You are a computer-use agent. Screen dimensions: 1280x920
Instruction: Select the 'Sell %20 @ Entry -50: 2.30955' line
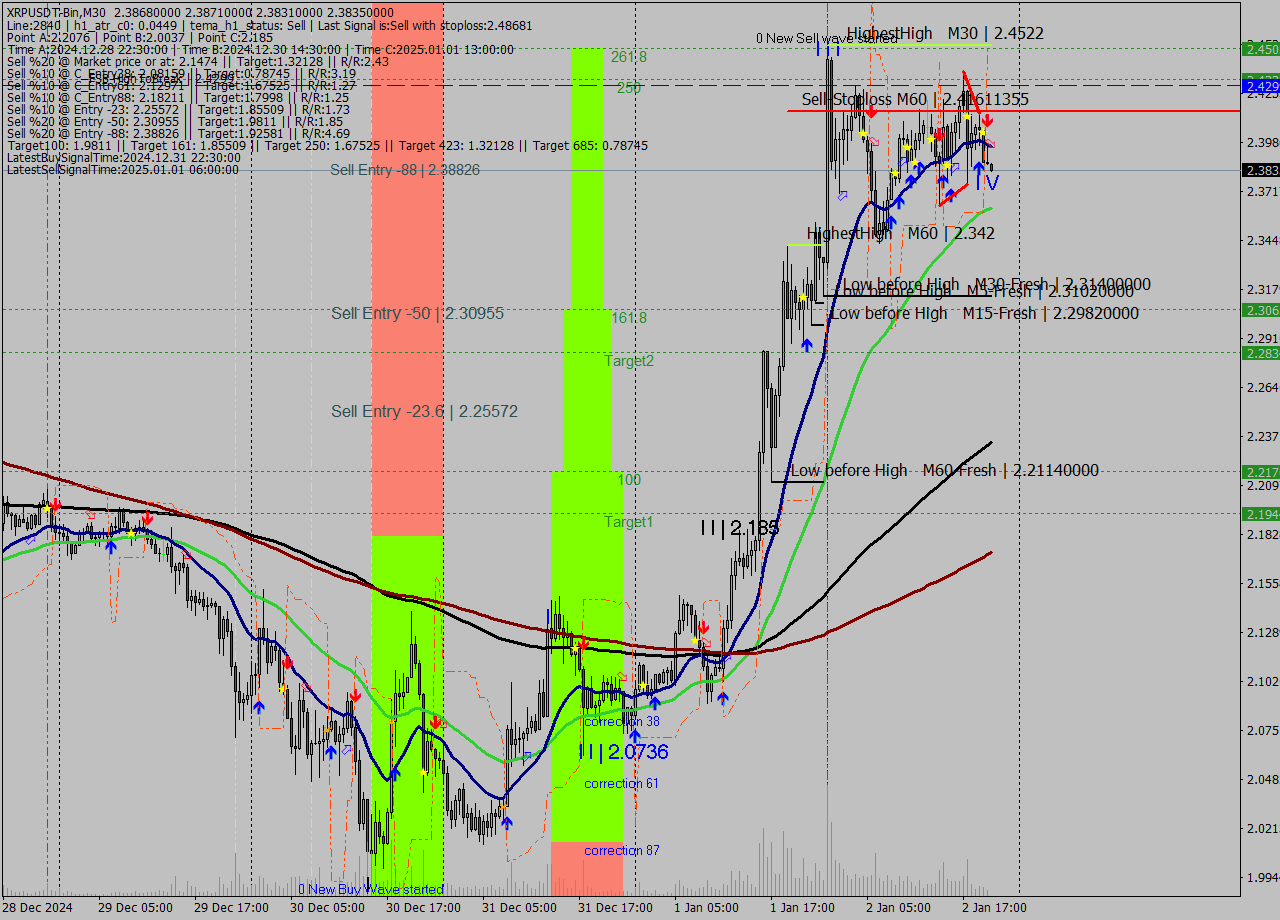tap(174, 121)
